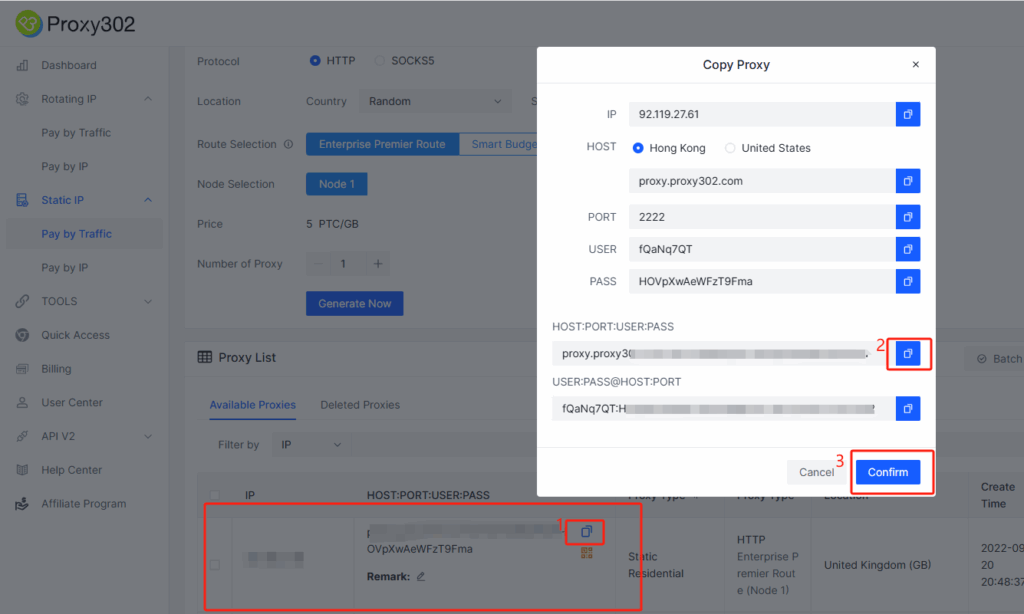This screenshot has height=614, width=1024.
Task: Select the HTTP protocol
Action: 332,61
